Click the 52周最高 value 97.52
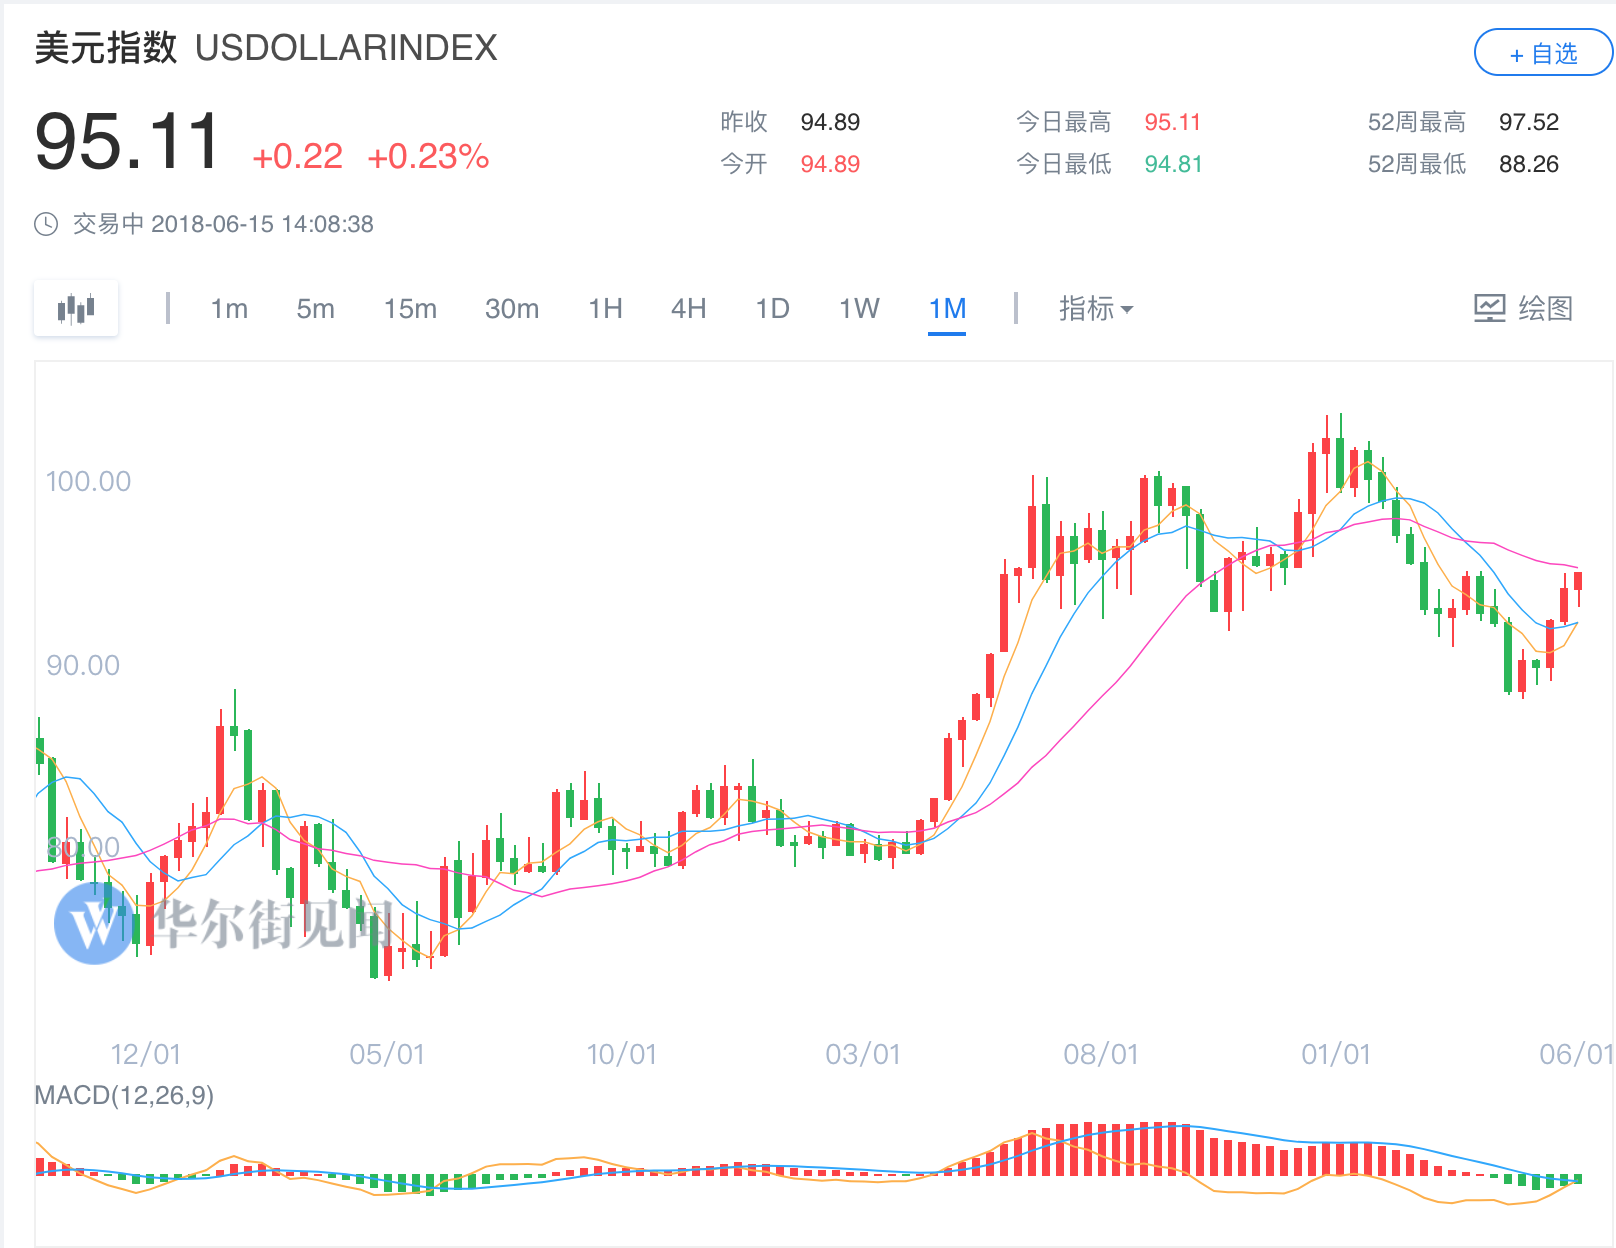 coord(1528,122)
